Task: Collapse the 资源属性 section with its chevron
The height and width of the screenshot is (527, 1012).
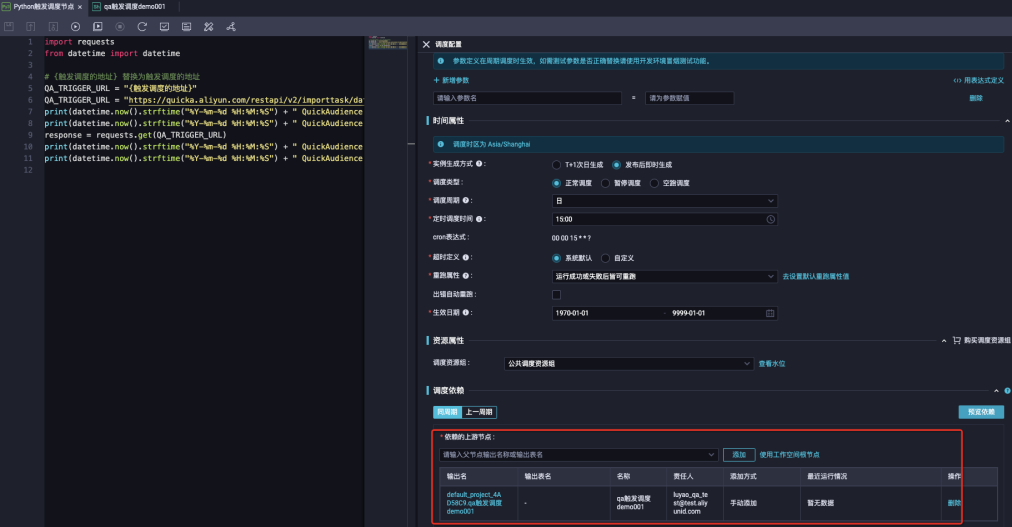Action: tap(944, 341)
